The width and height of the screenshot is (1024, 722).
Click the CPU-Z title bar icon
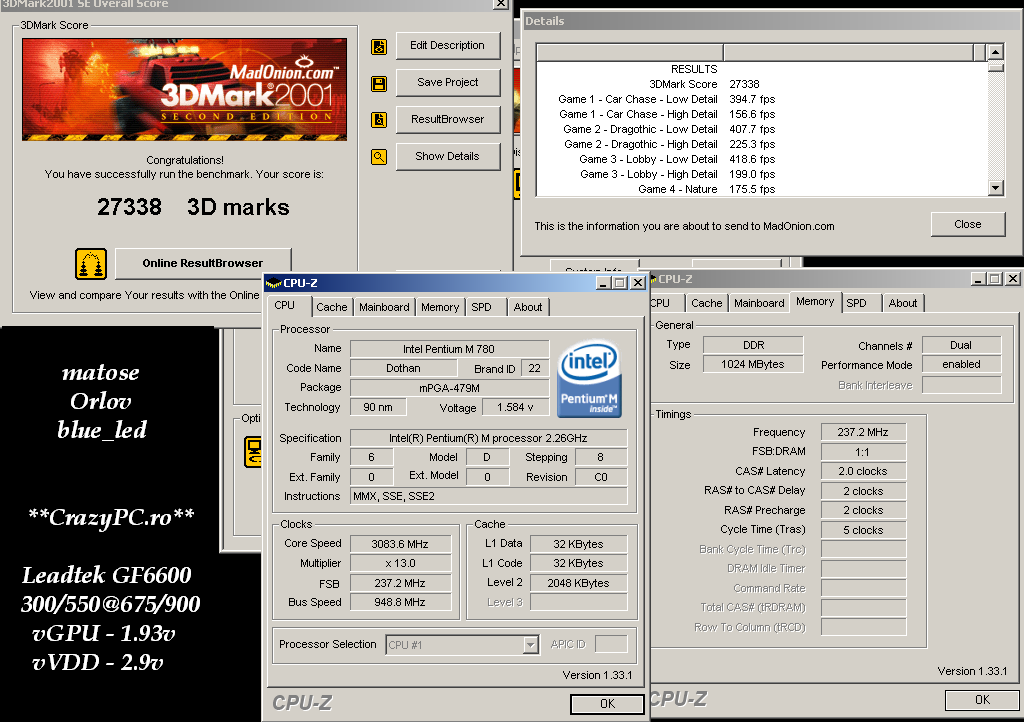pos(274,283)
